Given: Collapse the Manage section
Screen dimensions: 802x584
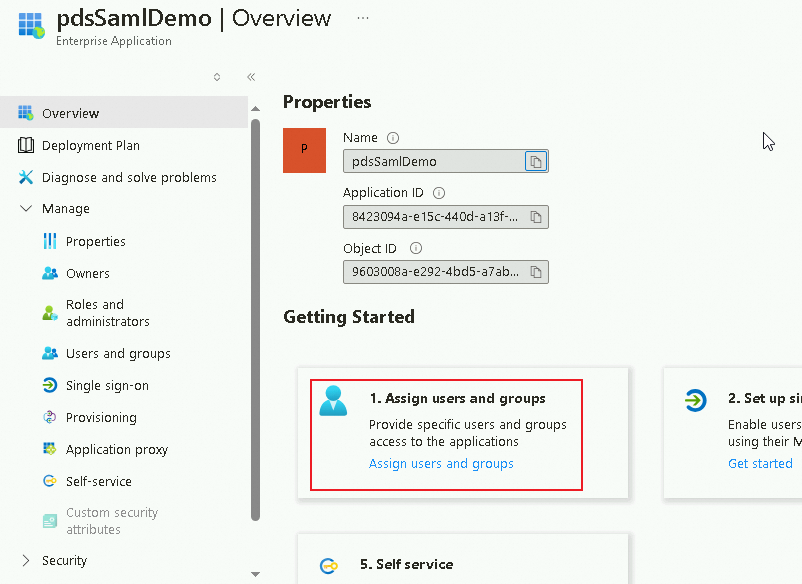Looking at the screenshot, I should (26, 208).
